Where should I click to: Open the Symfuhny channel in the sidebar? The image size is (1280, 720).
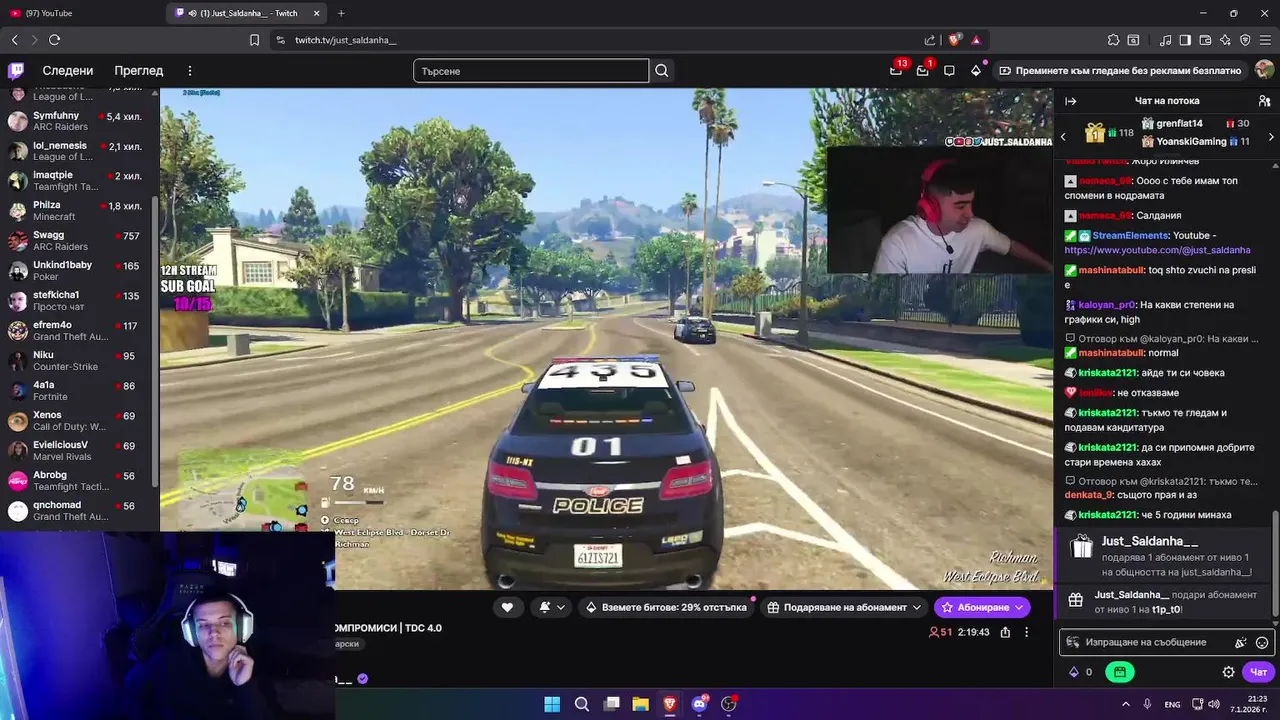pos(78,121)
